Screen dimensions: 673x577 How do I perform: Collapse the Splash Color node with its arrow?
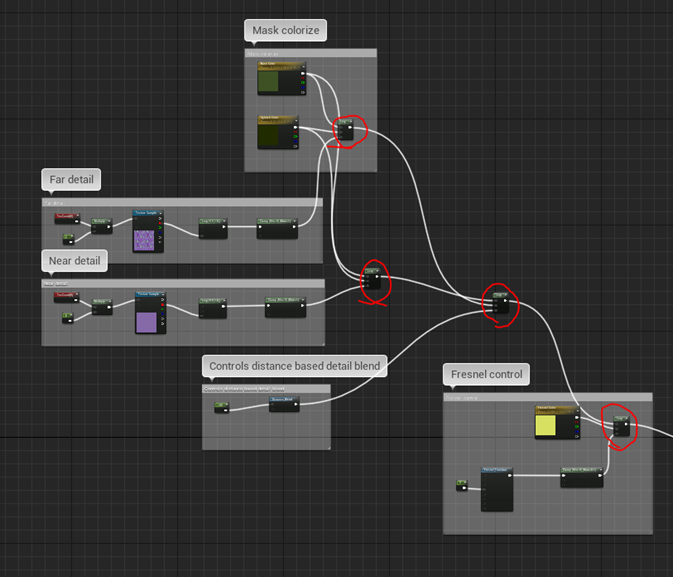296,120
